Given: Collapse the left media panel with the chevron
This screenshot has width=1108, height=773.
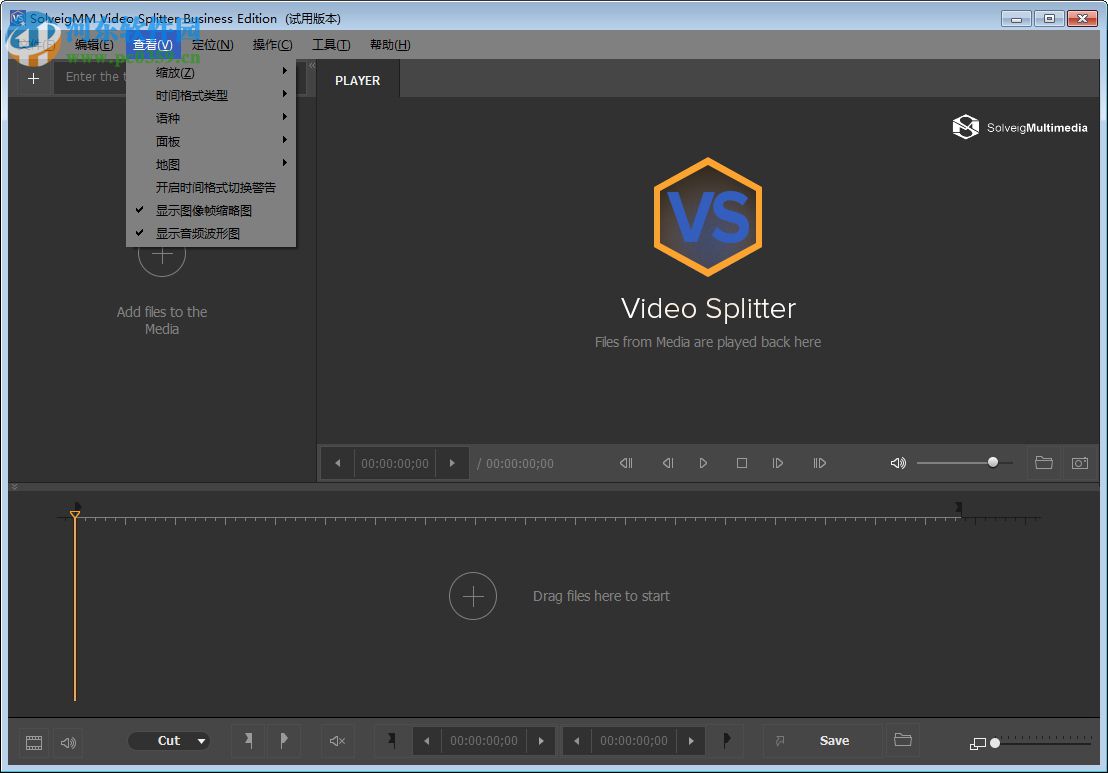Looking at the screenshot, I should coord(311,63).
